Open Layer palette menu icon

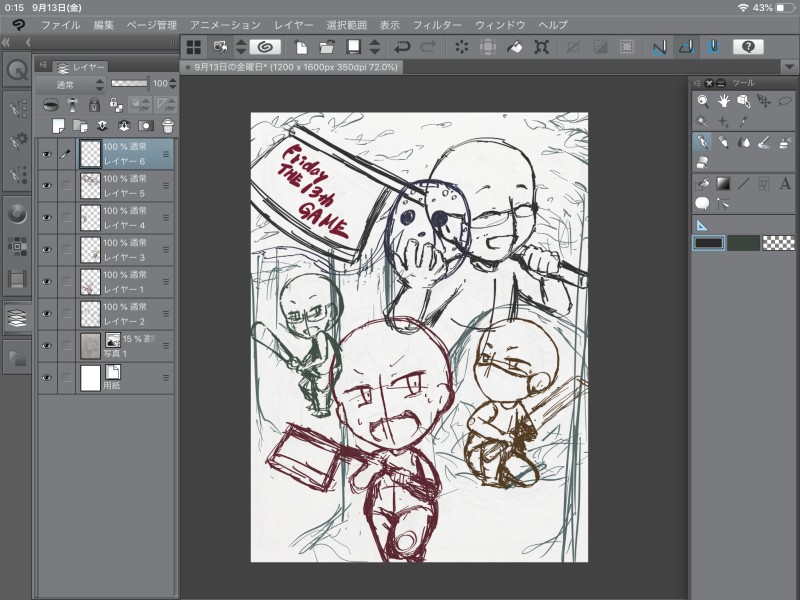coord(43,65)
